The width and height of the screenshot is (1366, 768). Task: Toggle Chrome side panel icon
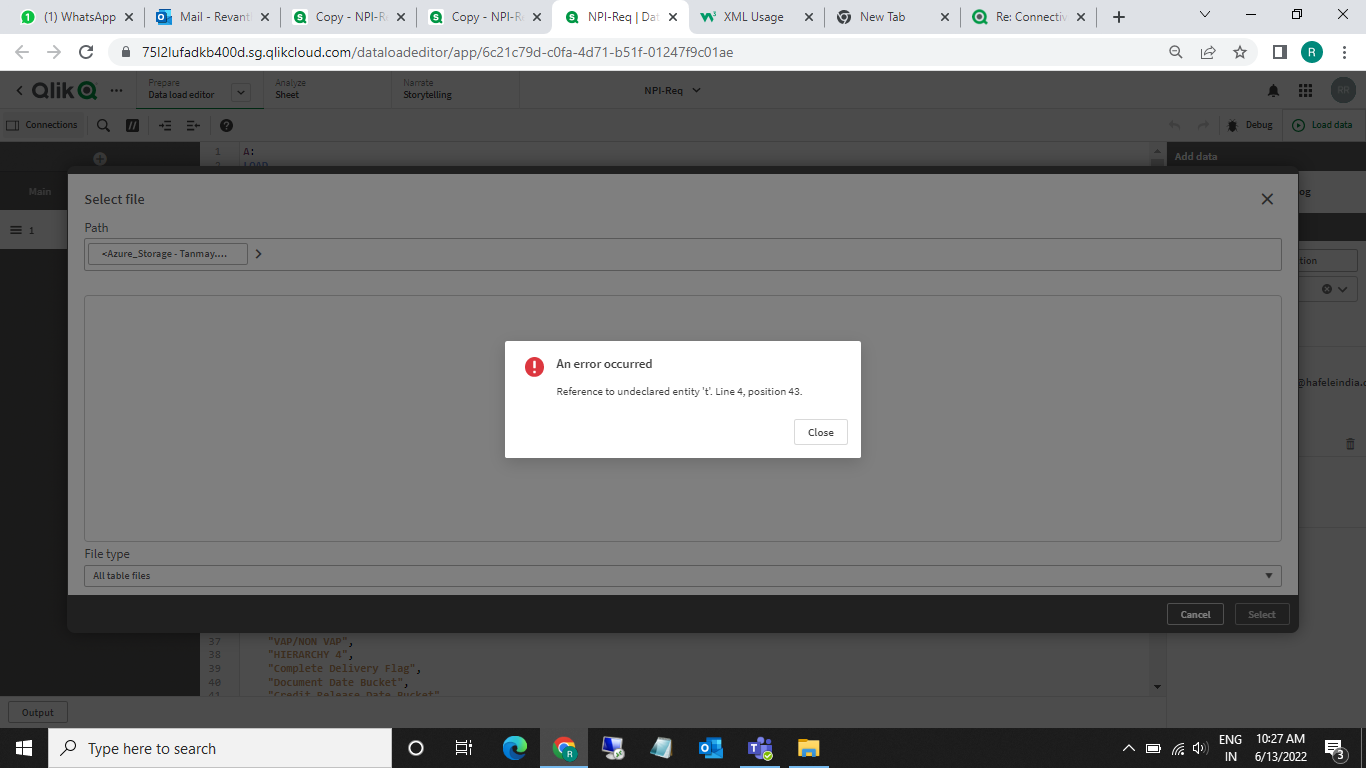pos(1279,52)
